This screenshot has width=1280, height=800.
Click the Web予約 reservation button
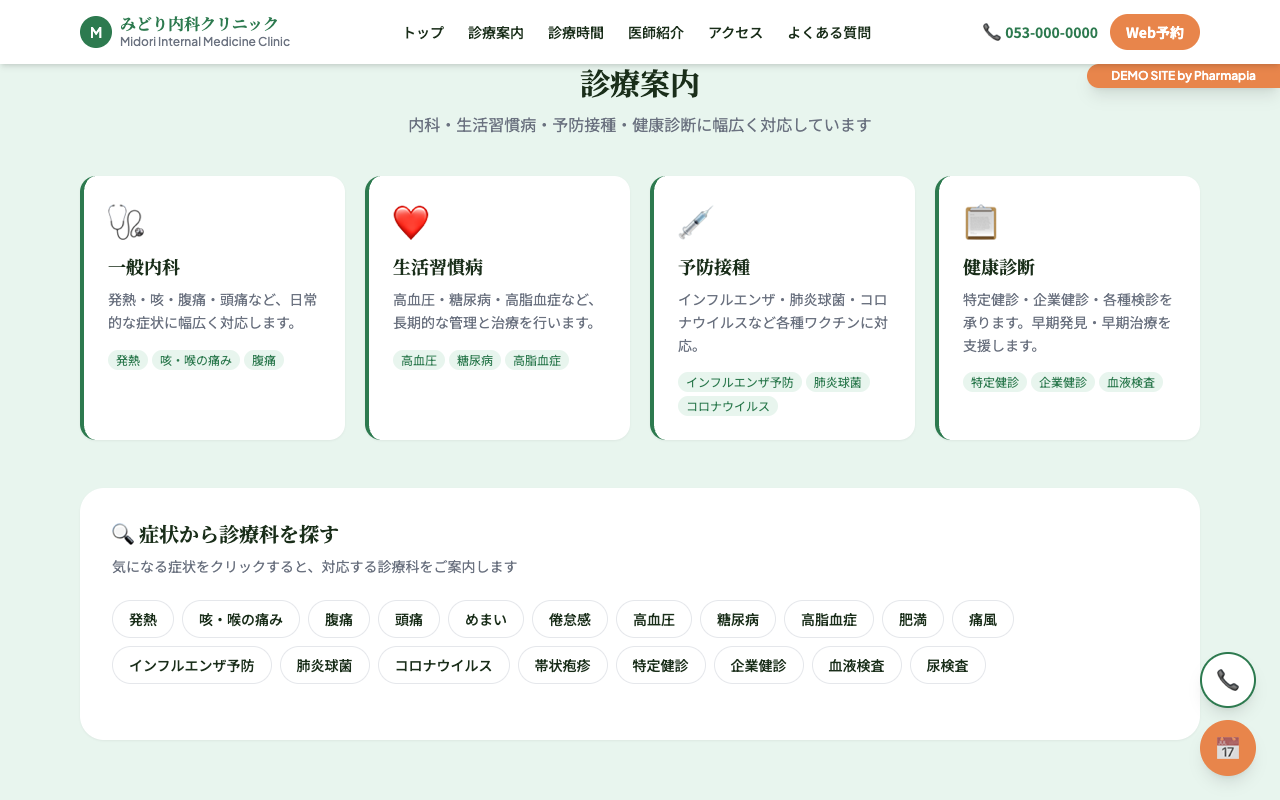[x=1154, y=32]
